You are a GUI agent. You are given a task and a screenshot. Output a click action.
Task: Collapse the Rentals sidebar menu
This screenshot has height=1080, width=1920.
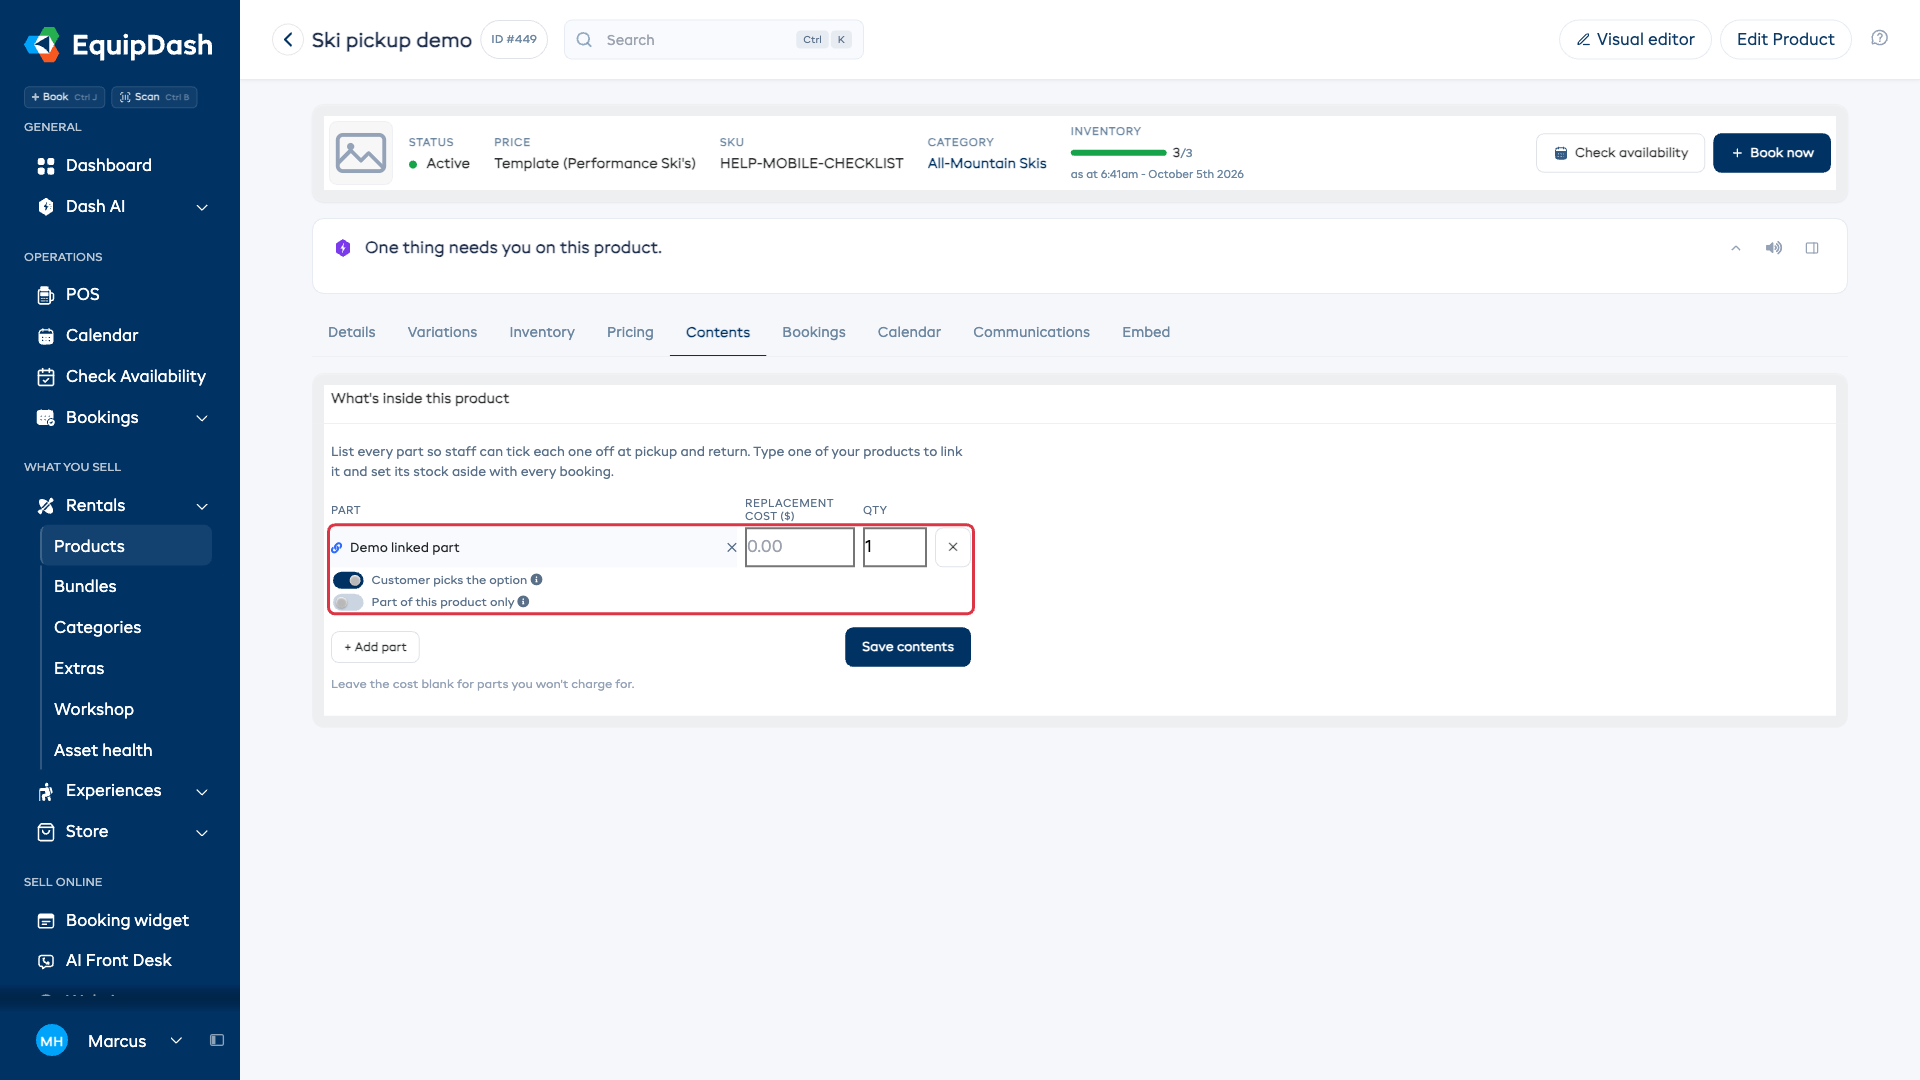tap(202, 506)
